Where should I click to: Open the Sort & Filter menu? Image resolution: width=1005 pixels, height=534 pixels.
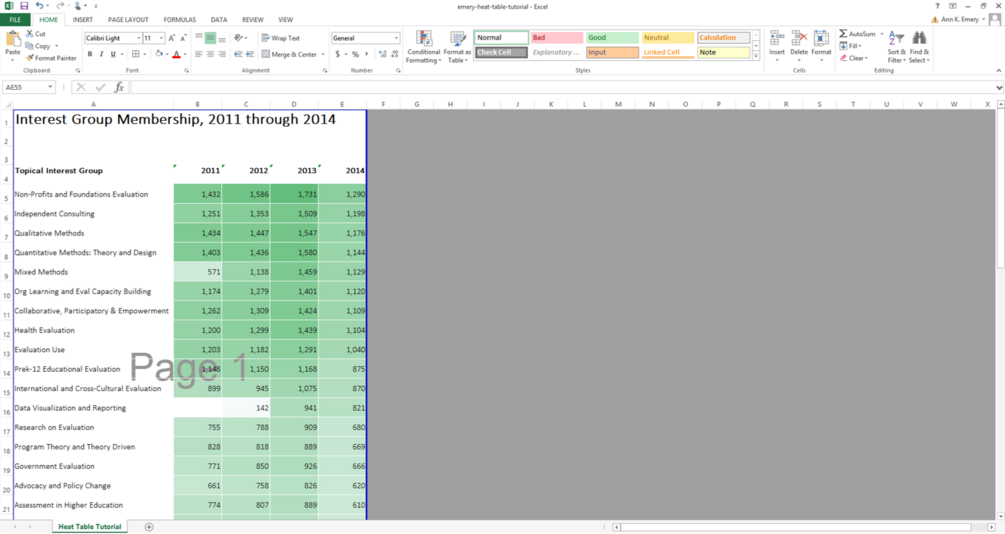(896, 47)
